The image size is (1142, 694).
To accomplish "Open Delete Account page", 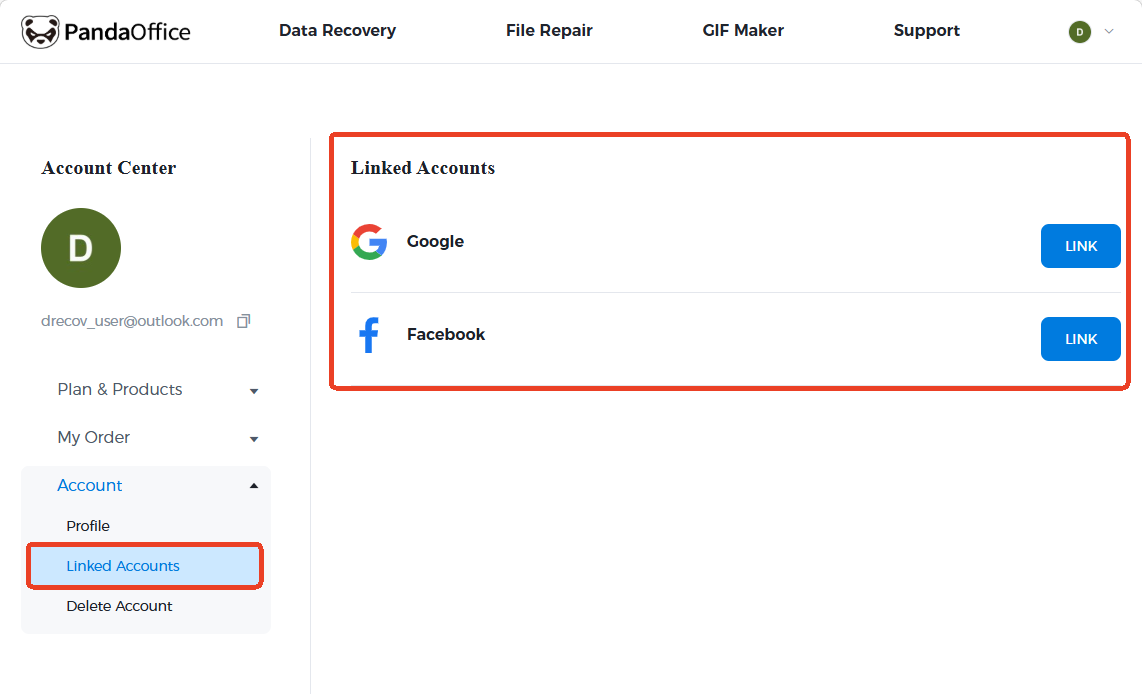I will [x=119, y=606].
